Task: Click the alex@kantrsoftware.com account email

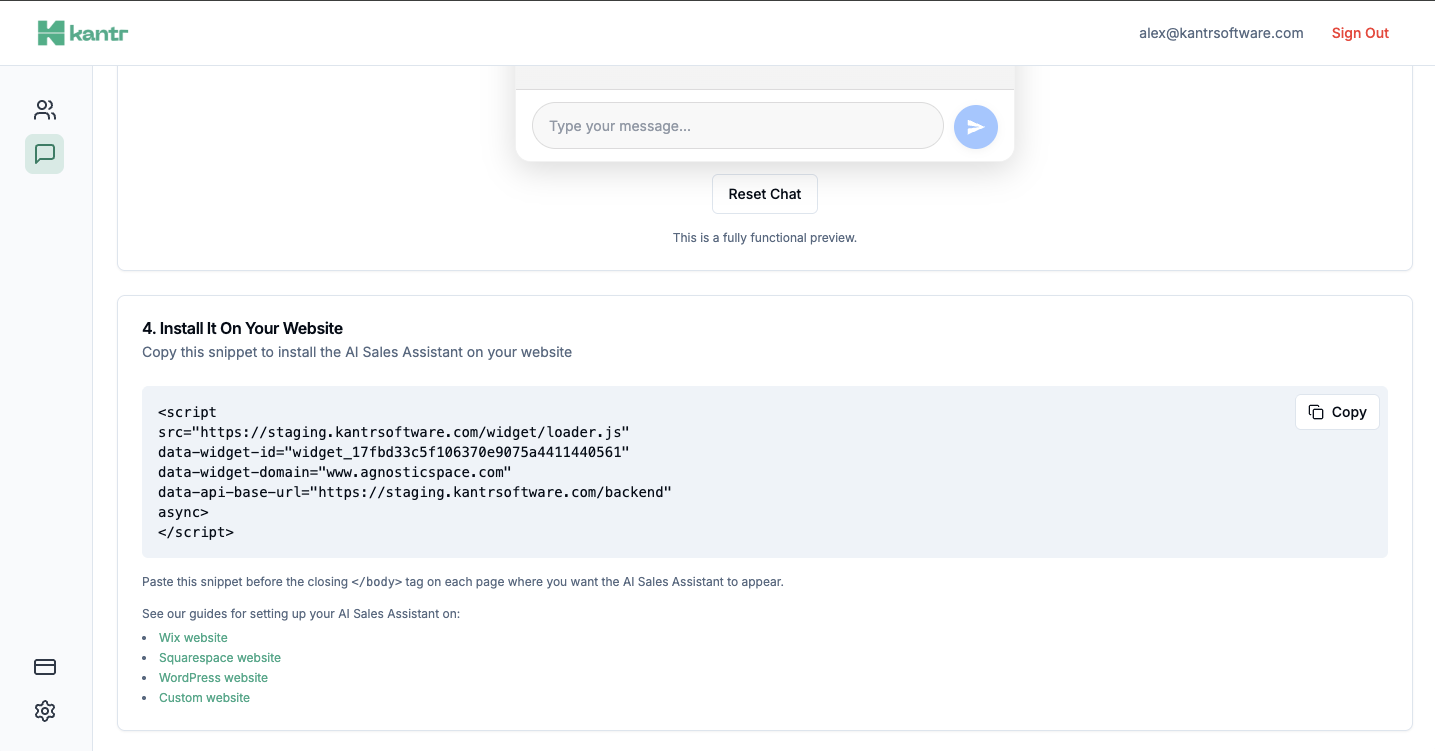Action: (1221, 33)
